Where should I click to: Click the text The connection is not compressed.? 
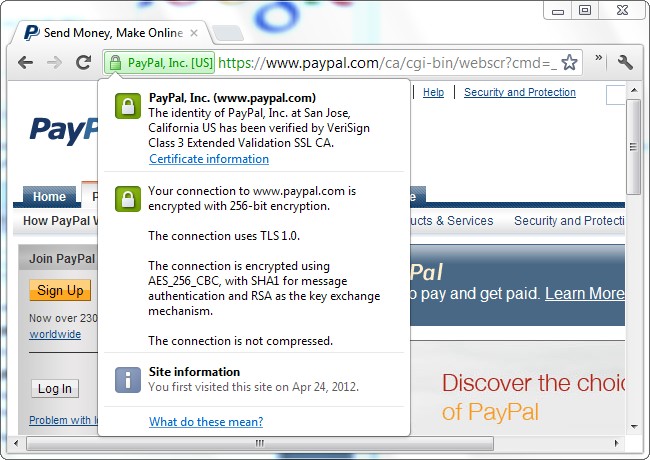(240, 341)
